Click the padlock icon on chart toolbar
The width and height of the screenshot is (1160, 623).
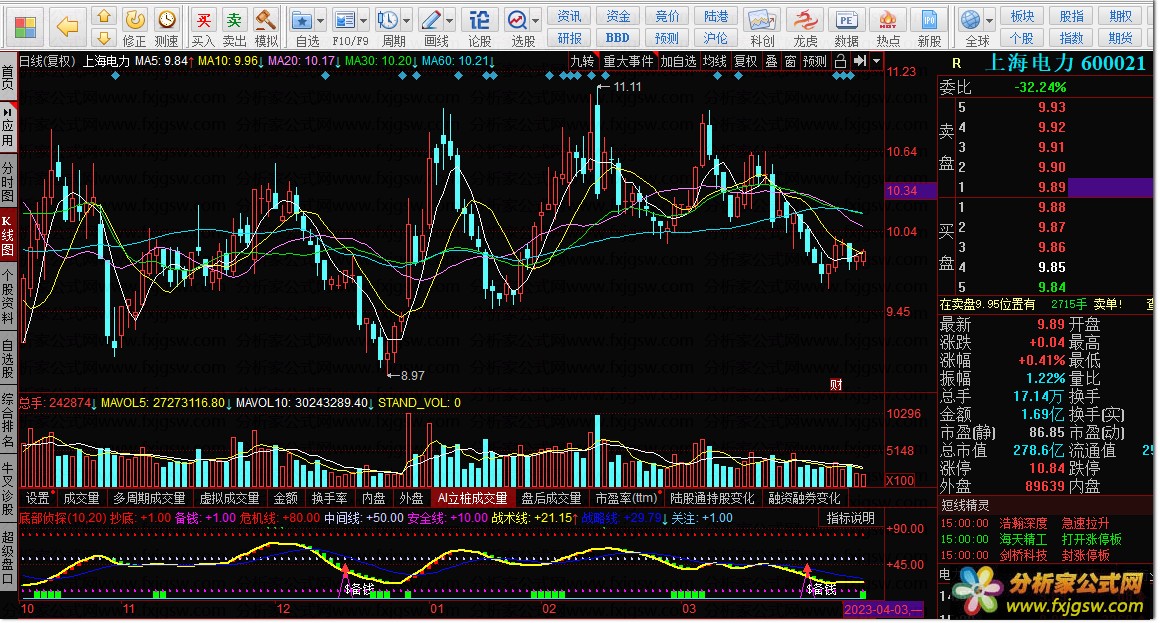point(840,61)
